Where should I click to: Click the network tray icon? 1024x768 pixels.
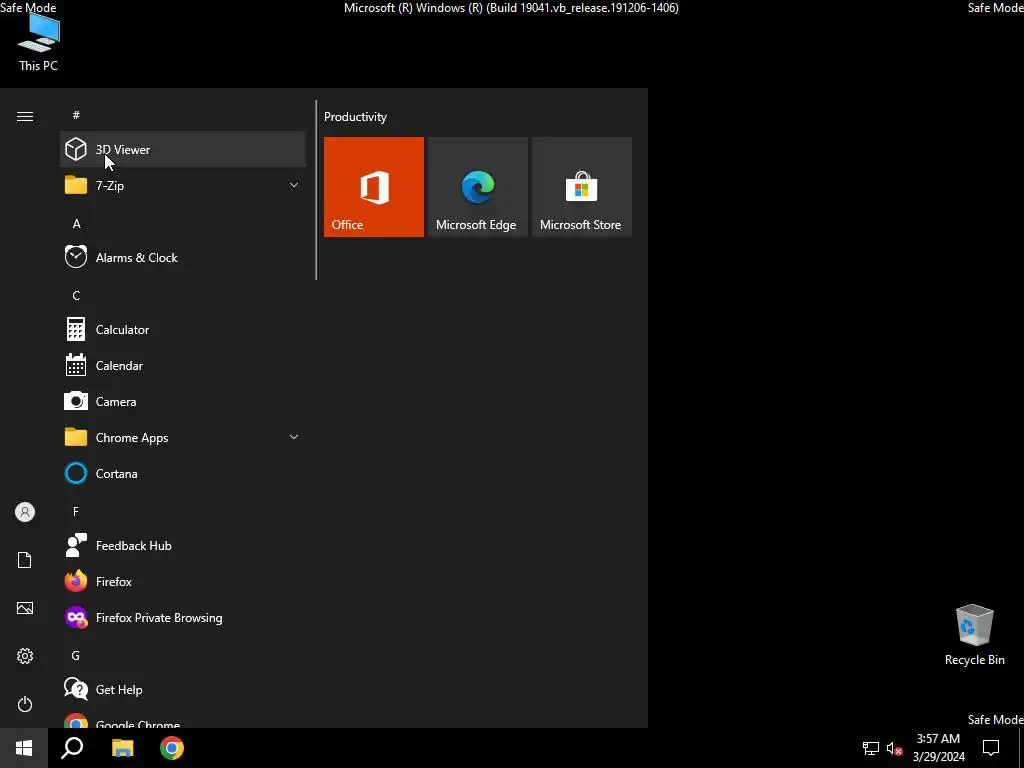[871, 748]
